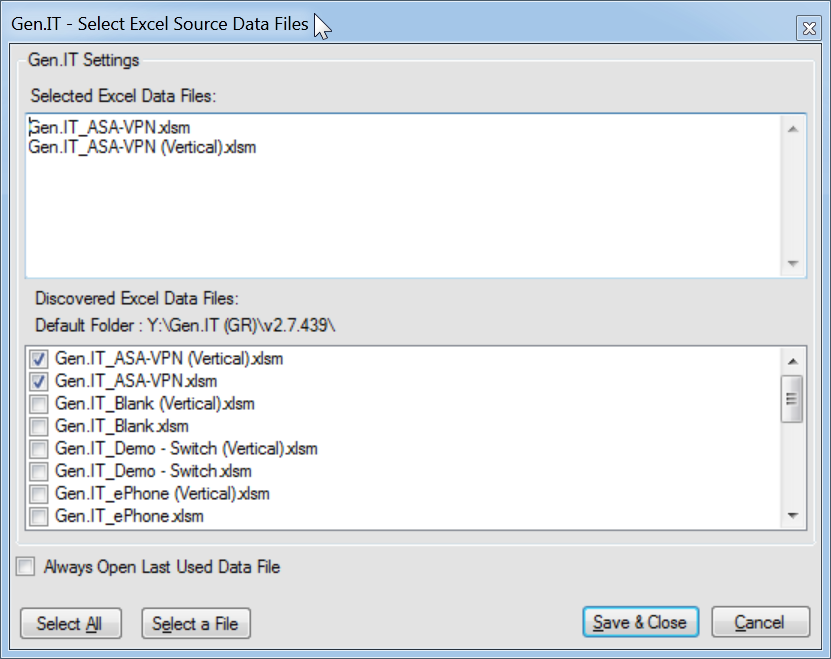Click the Select All button
This screenshot has width=831, height=659.
pos(69,623)
